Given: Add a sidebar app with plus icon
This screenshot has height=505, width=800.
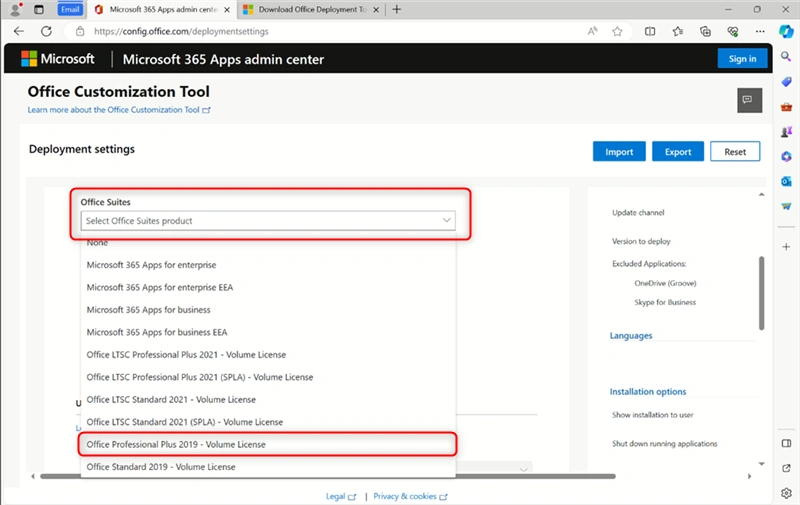Looking at the screenshot, I should pos(786,247).
